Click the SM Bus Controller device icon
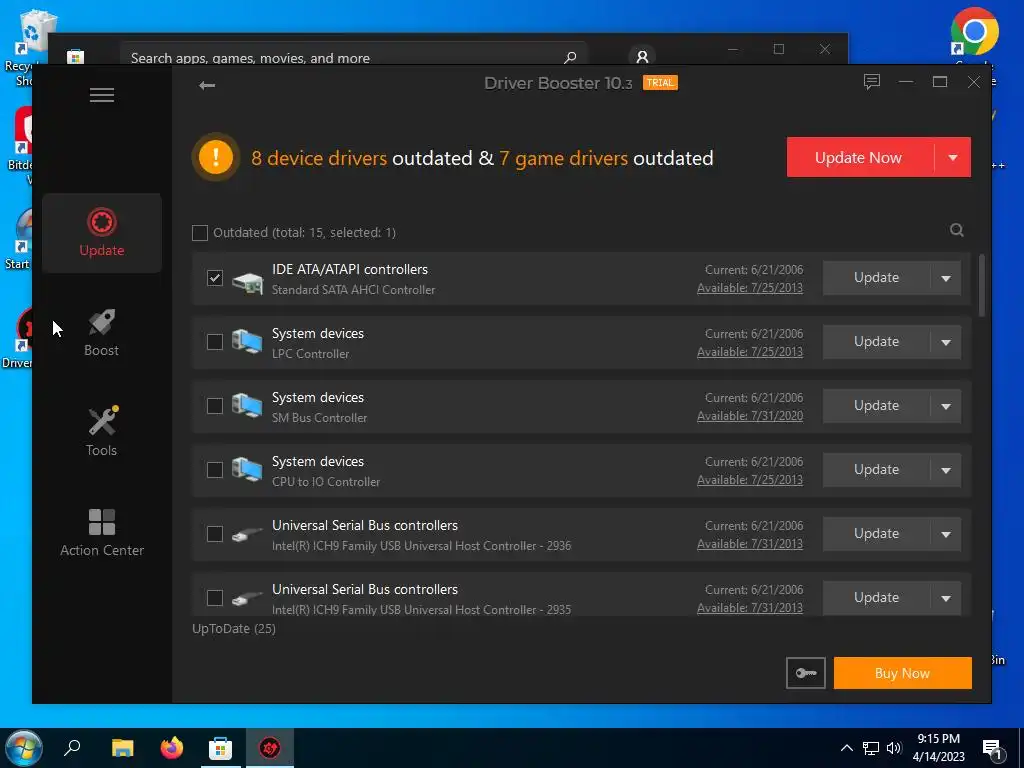 coord(248,406)
